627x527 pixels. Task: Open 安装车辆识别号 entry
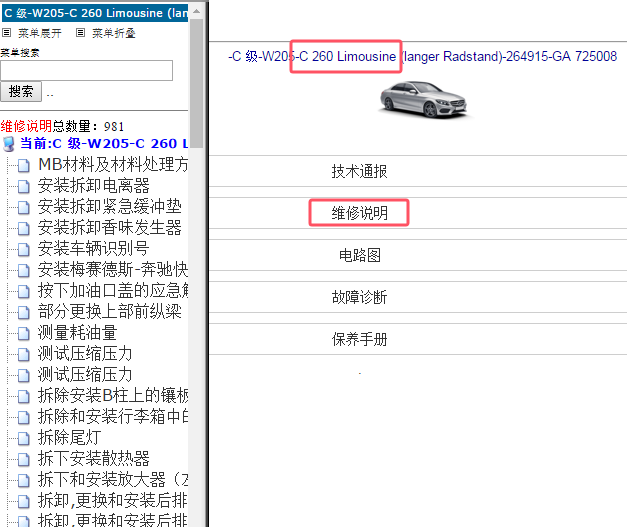pos(94,248)
